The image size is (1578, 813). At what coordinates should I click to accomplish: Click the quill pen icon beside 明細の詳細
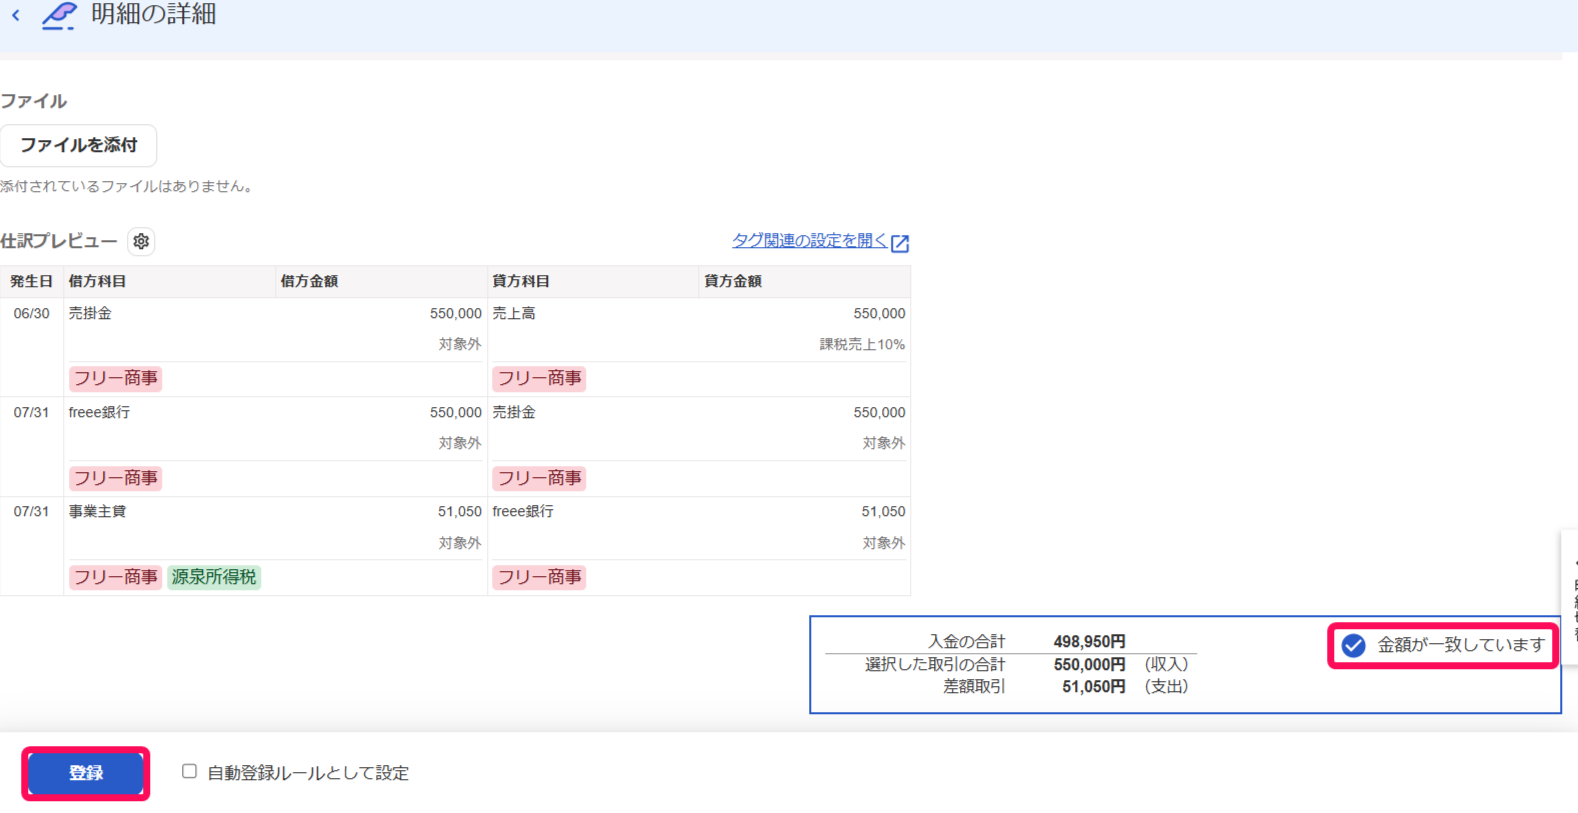59,15
